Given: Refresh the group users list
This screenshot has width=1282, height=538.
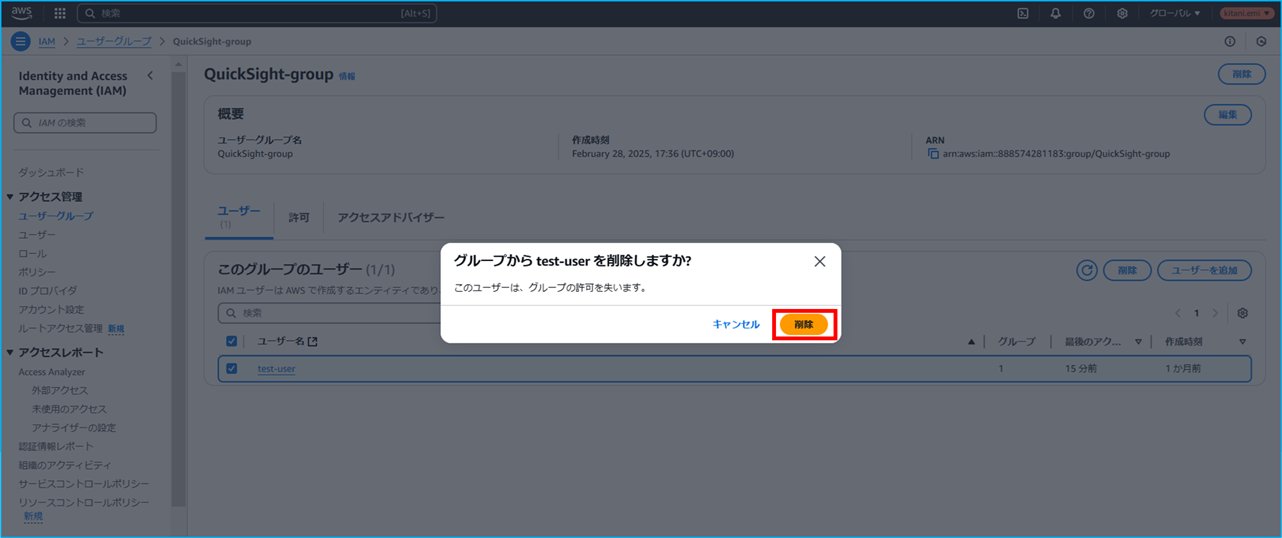Looking at the screenshot, I should click(x=1087, y=270).
